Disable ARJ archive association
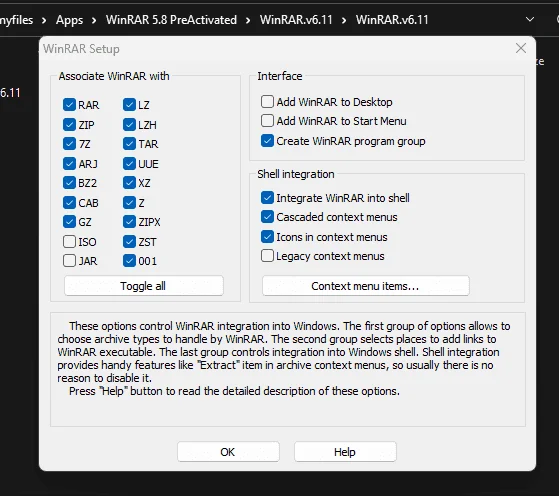This screenshot has height=496, width=559. [x=69, y=164]
